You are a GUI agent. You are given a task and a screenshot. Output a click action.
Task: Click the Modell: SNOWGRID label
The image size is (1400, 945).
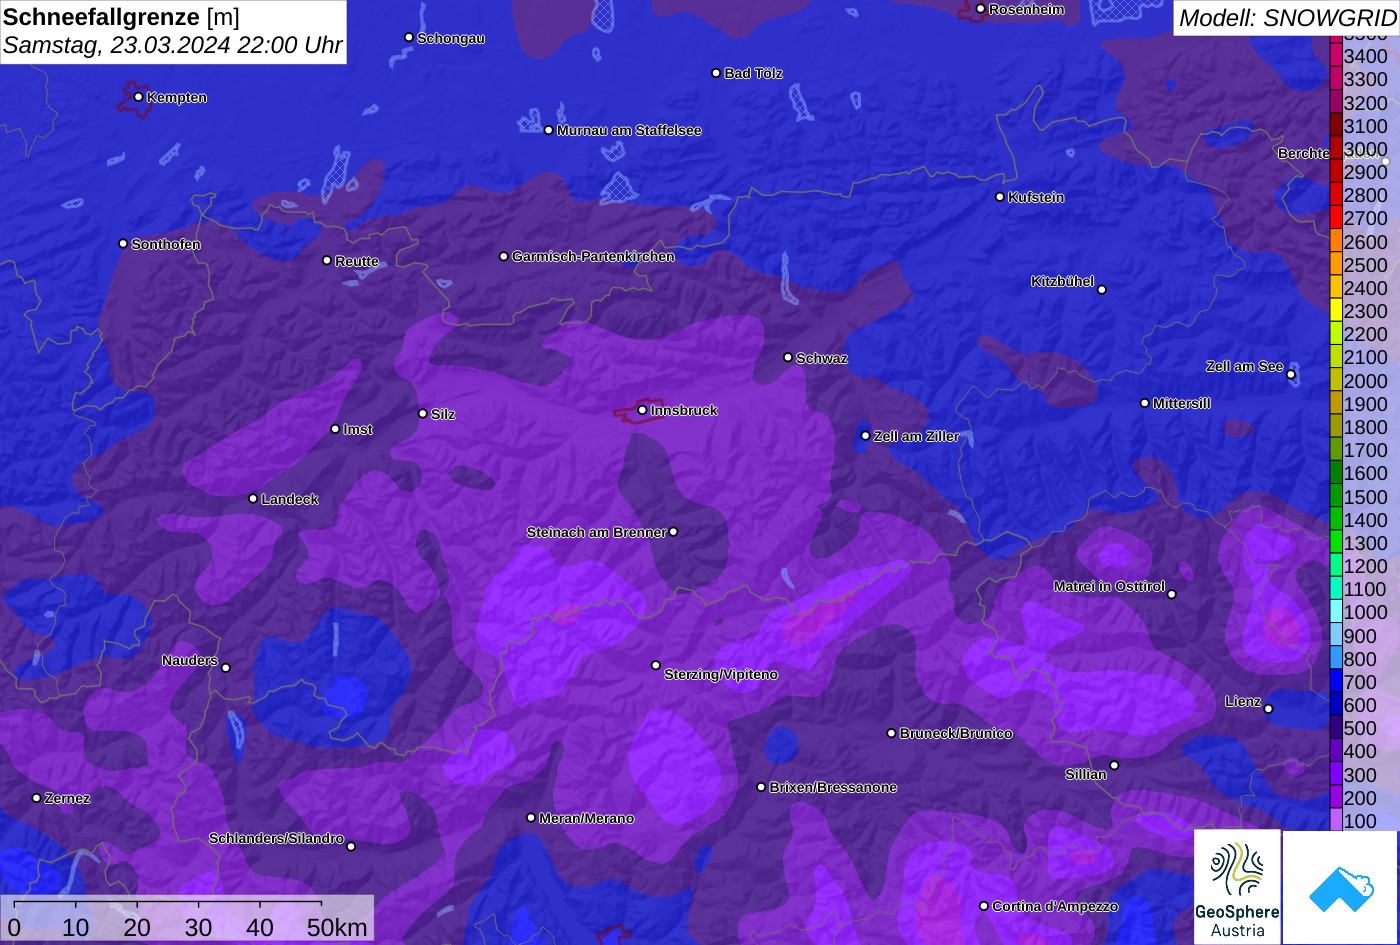coord(1287,18)
